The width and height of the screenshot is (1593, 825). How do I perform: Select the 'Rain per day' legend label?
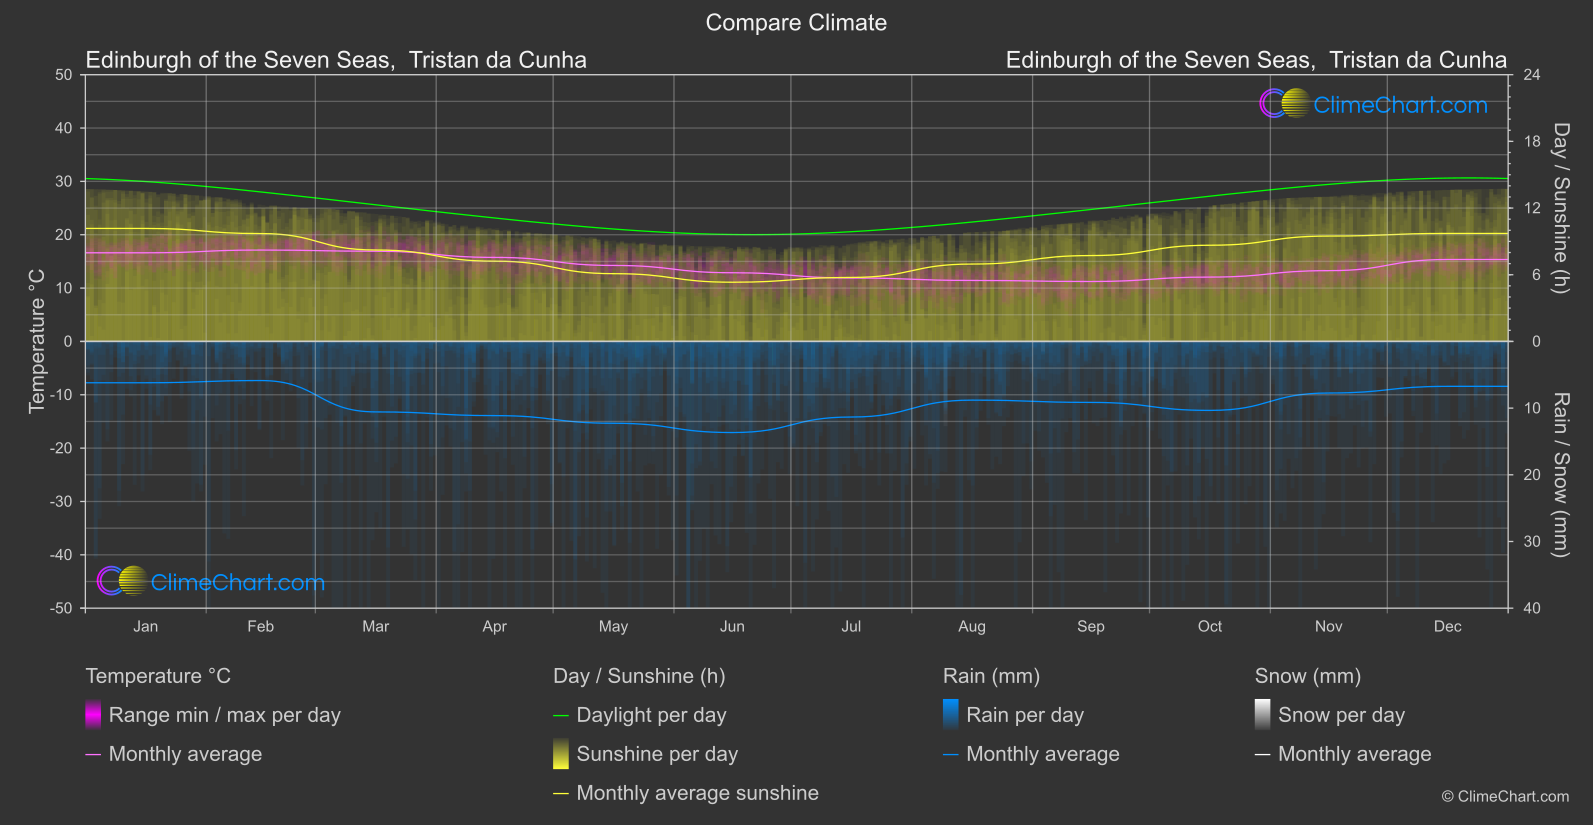pos(1025,715)
